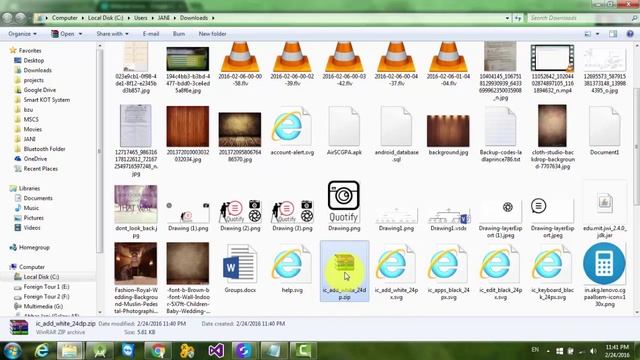
Task: Select the ic_add_white_24dp.zip archive file
Action: click(344, 271)
